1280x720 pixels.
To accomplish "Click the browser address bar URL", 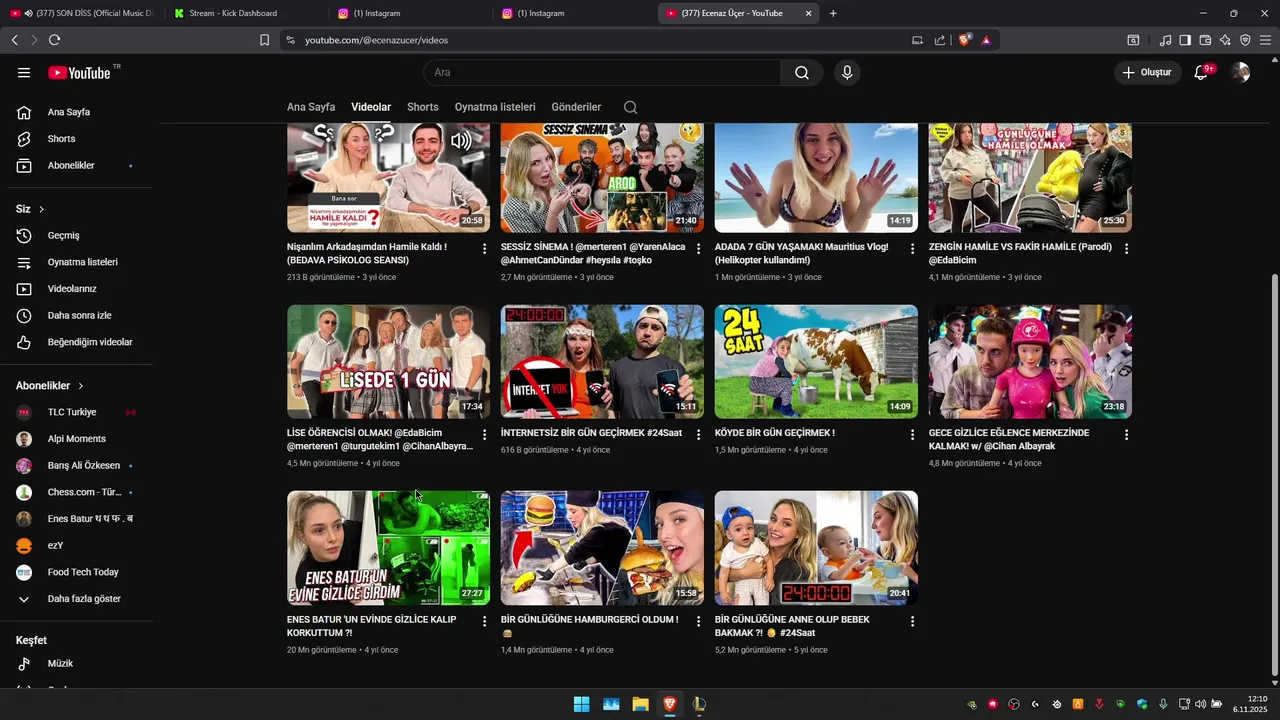I will (x=376, y=40).
